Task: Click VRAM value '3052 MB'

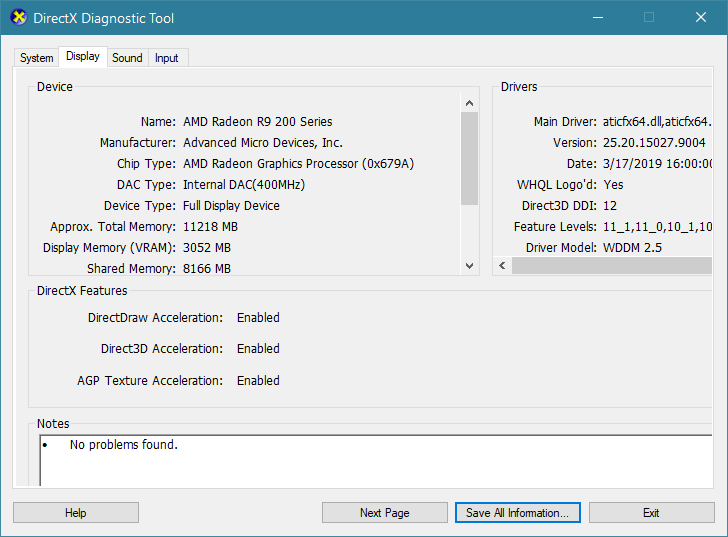Action: pyautogui.click(x=207, y=248)
